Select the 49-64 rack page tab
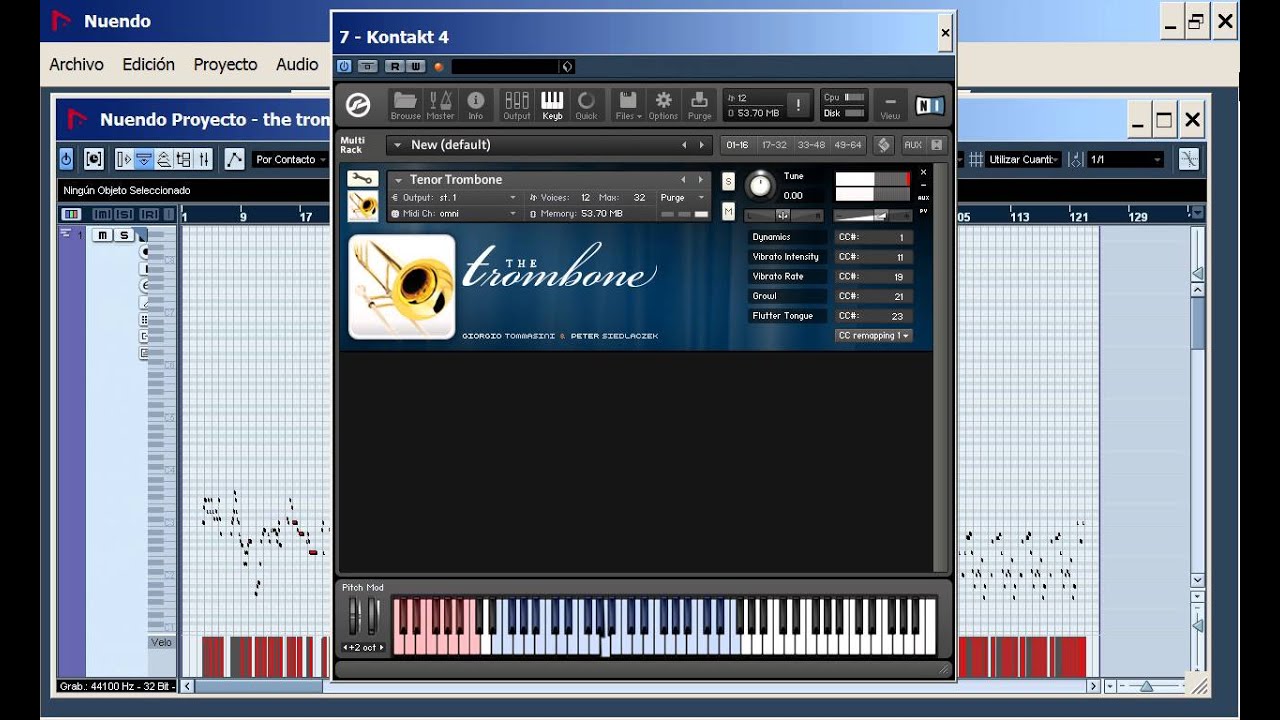 [x=848, y=145]
